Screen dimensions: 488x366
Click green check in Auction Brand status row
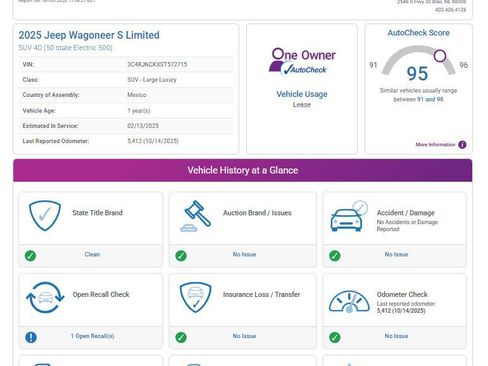(181, 256)
